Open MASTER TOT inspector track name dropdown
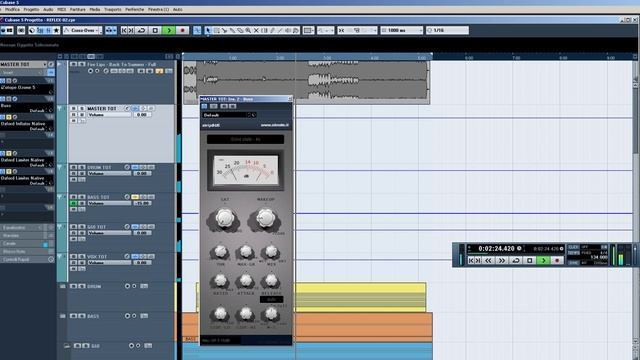Screen dimensions: 640x360 [x=23, y=64]
